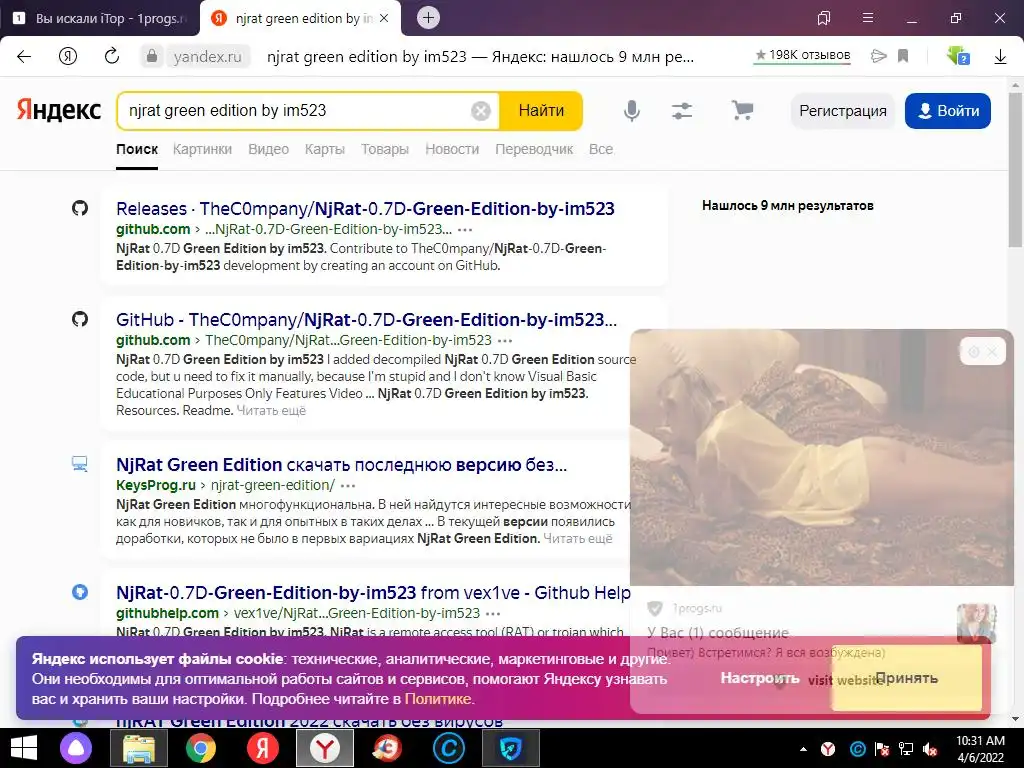Open the active Yandex Browser taskbar icon
This screenshot has width=1024, height=768.
tap(325, 748)
